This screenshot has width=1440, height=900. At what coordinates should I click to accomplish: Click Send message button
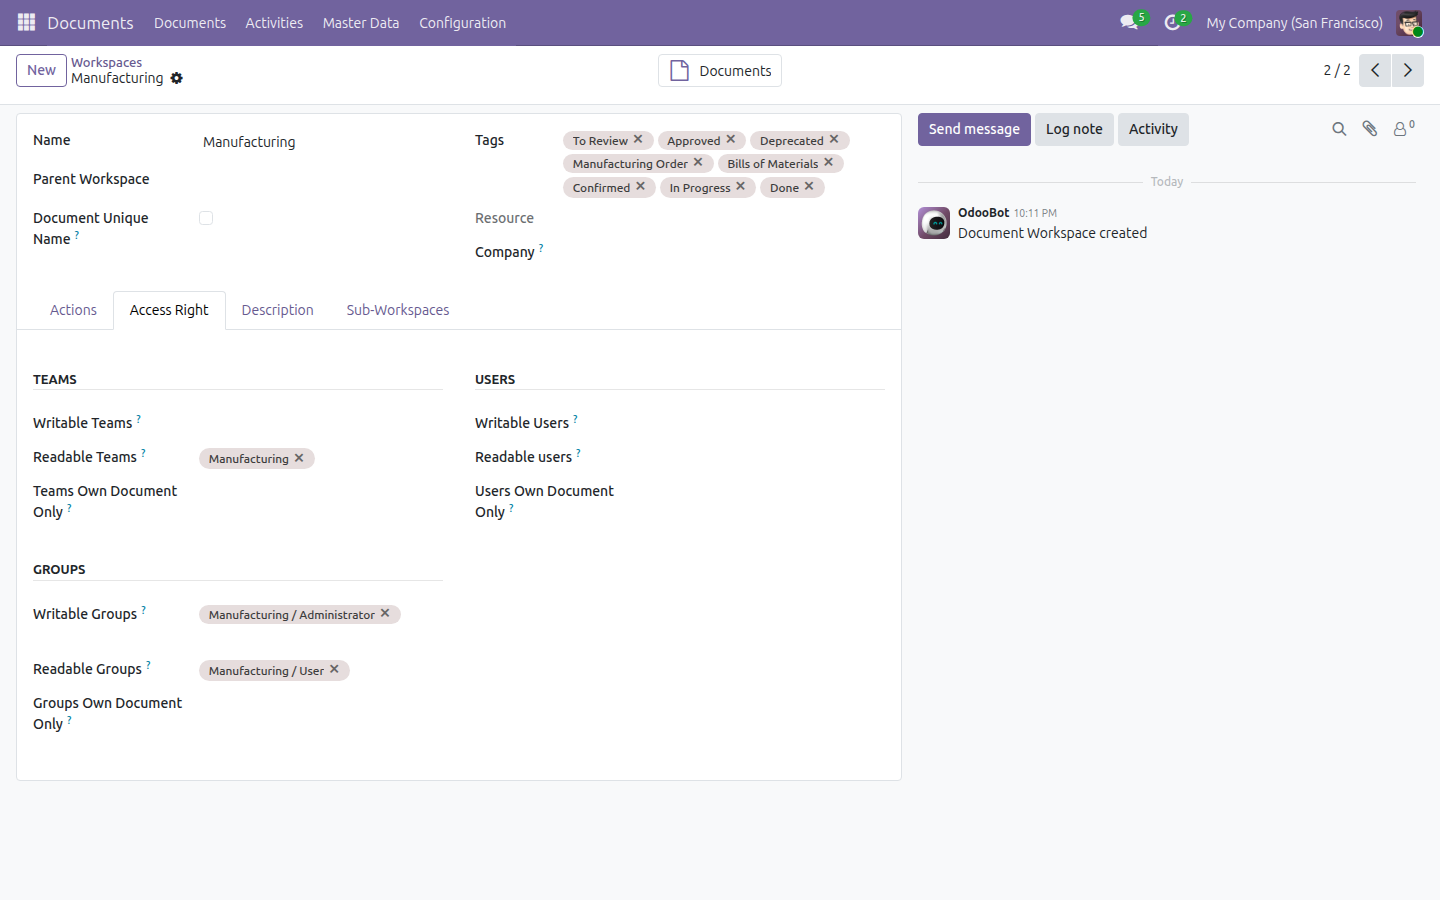click(974, 129)
